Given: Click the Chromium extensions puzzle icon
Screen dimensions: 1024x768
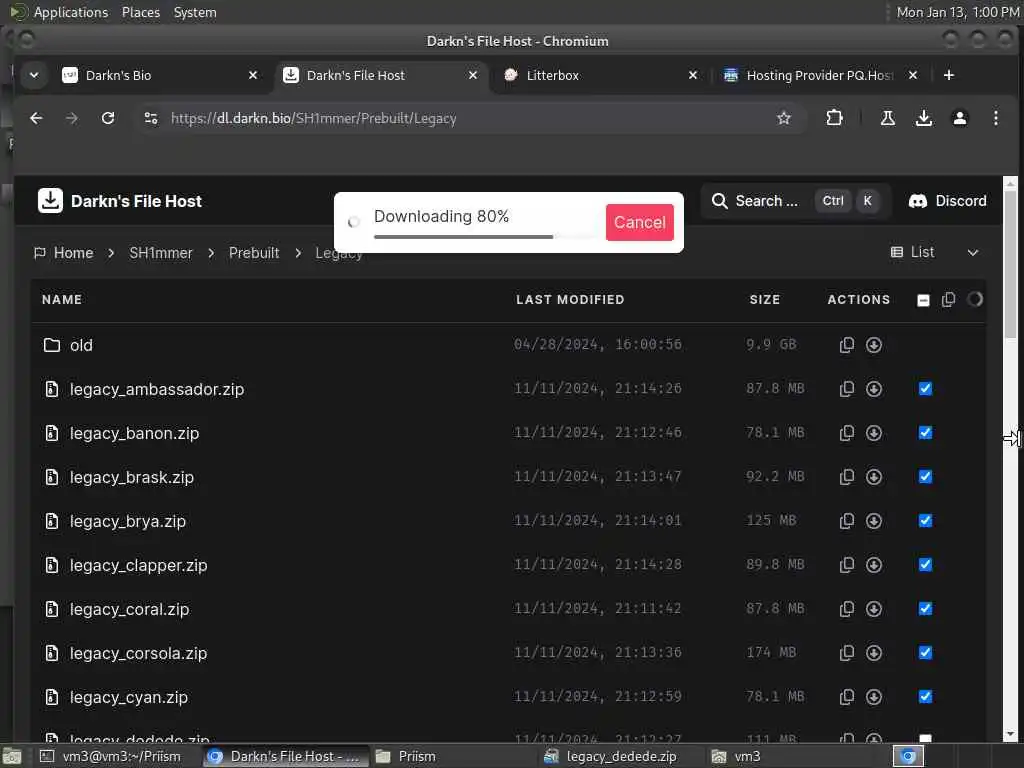Looking at the screenshot, I should click(x=834, y=118).
